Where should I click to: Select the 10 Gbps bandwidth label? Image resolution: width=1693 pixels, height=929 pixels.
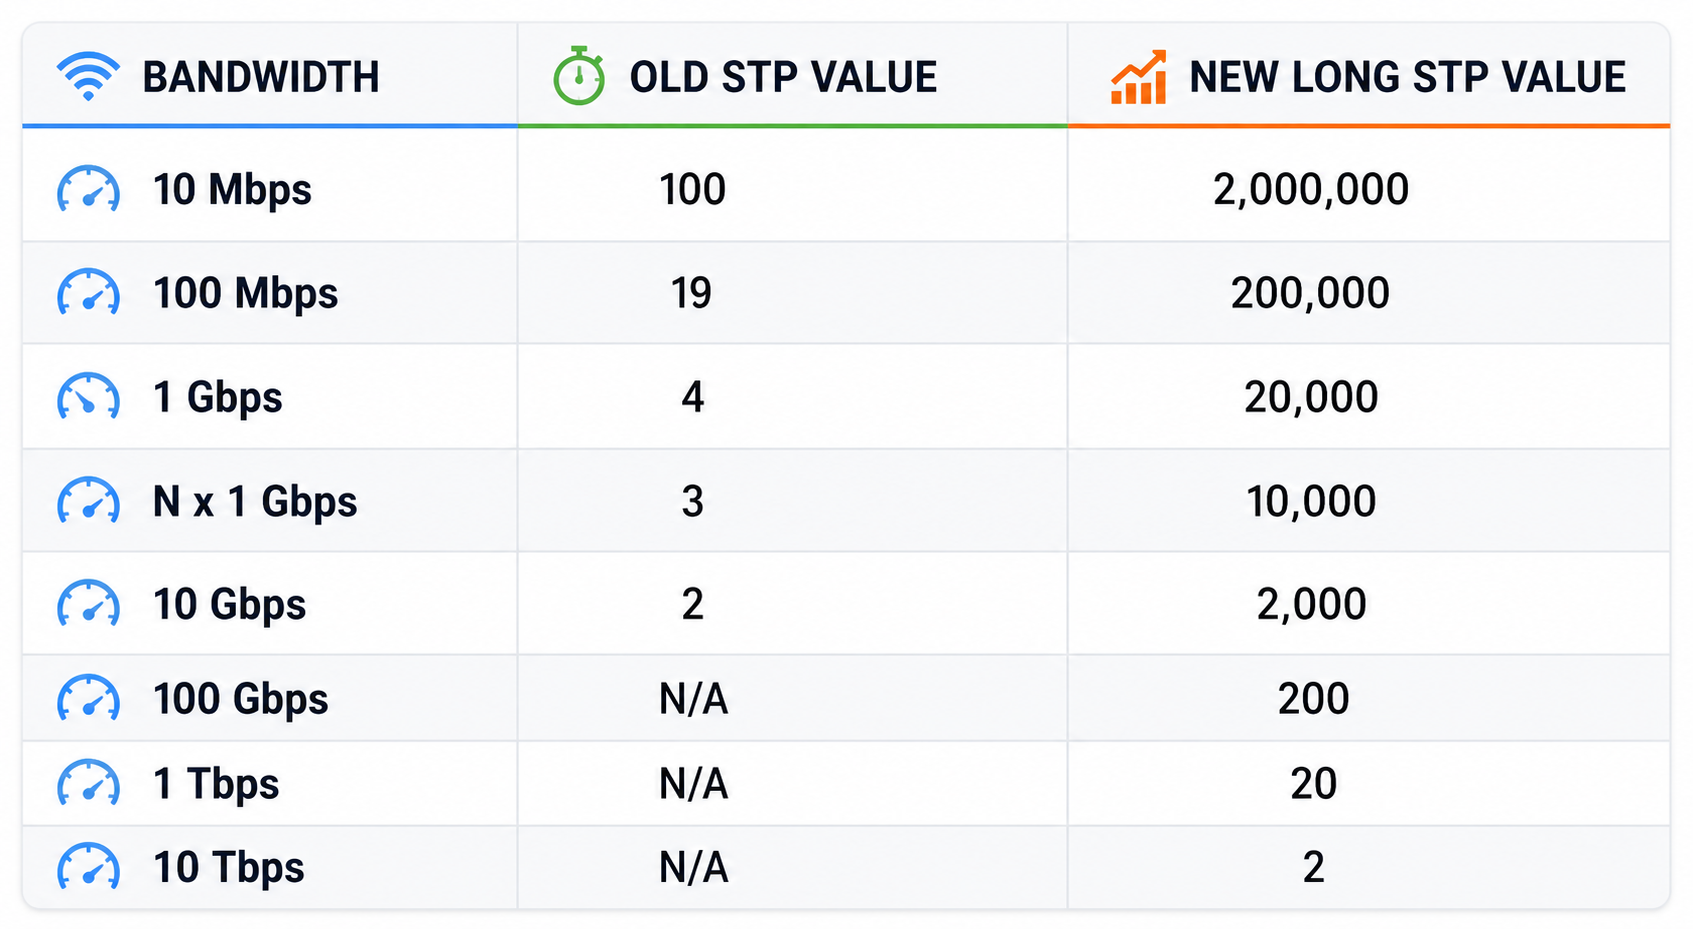pos(229,605)
